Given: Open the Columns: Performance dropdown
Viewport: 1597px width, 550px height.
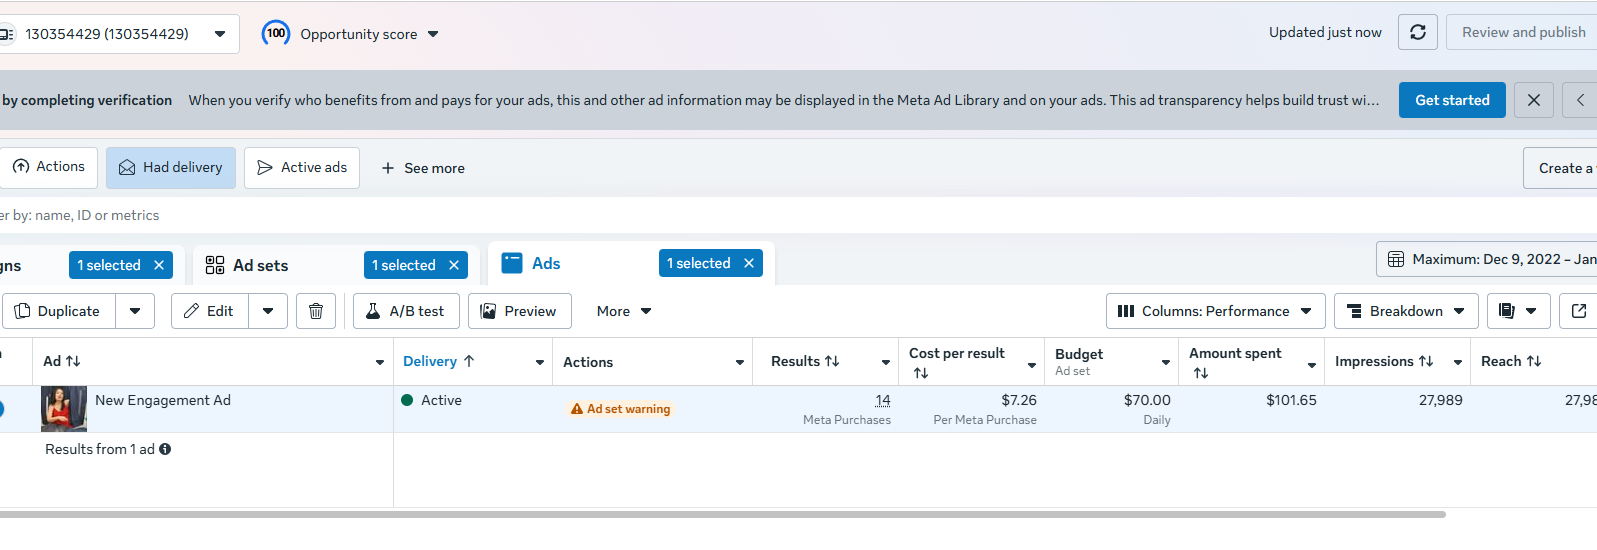Looking at the screenshot, I should (1215, 311).
